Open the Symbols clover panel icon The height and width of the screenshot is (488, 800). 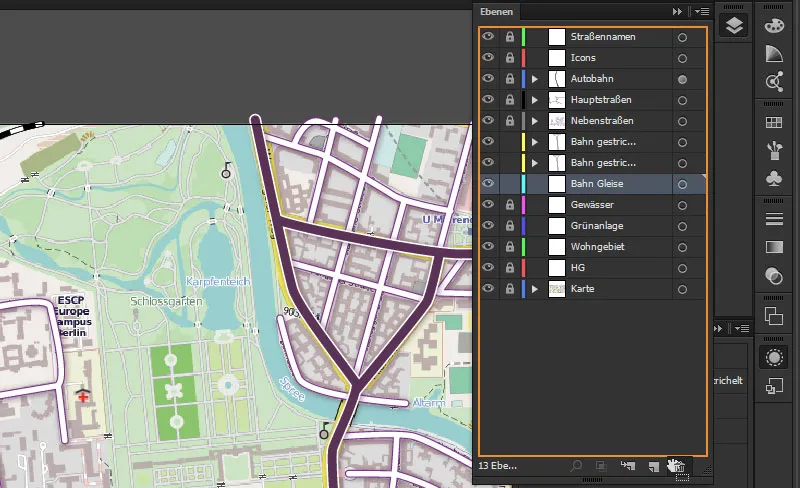774,178
